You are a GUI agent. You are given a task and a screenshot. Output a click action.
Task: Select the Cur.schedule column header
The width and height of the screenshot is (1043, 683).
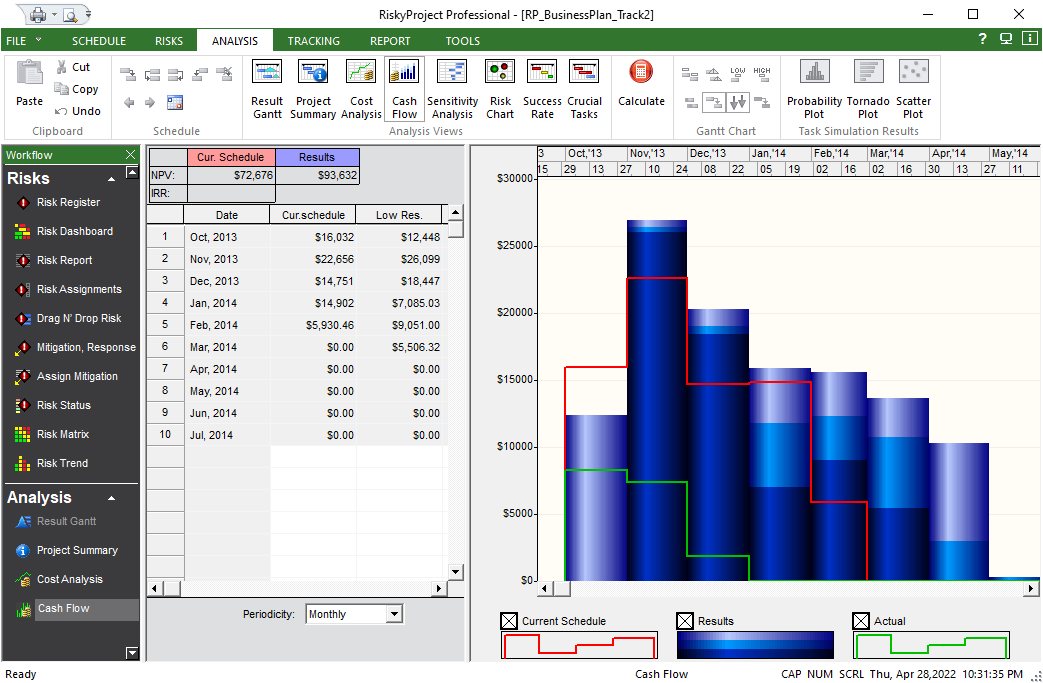click(313, 215)
